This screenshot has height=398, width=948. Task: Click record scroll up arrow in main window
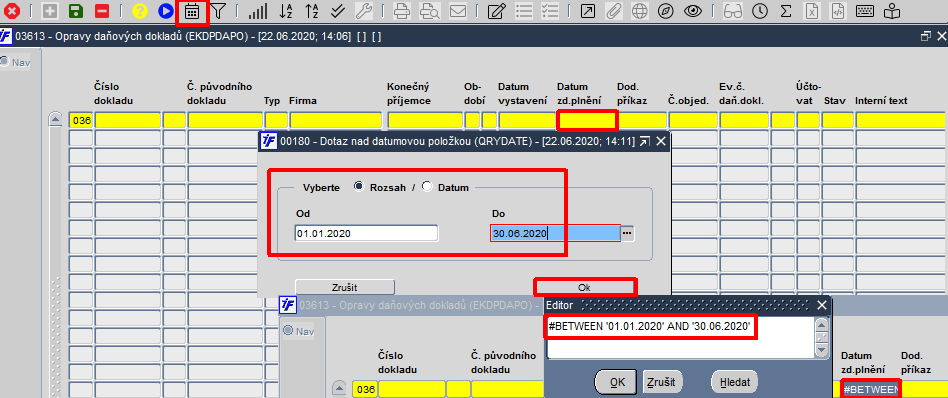point(55,119)
